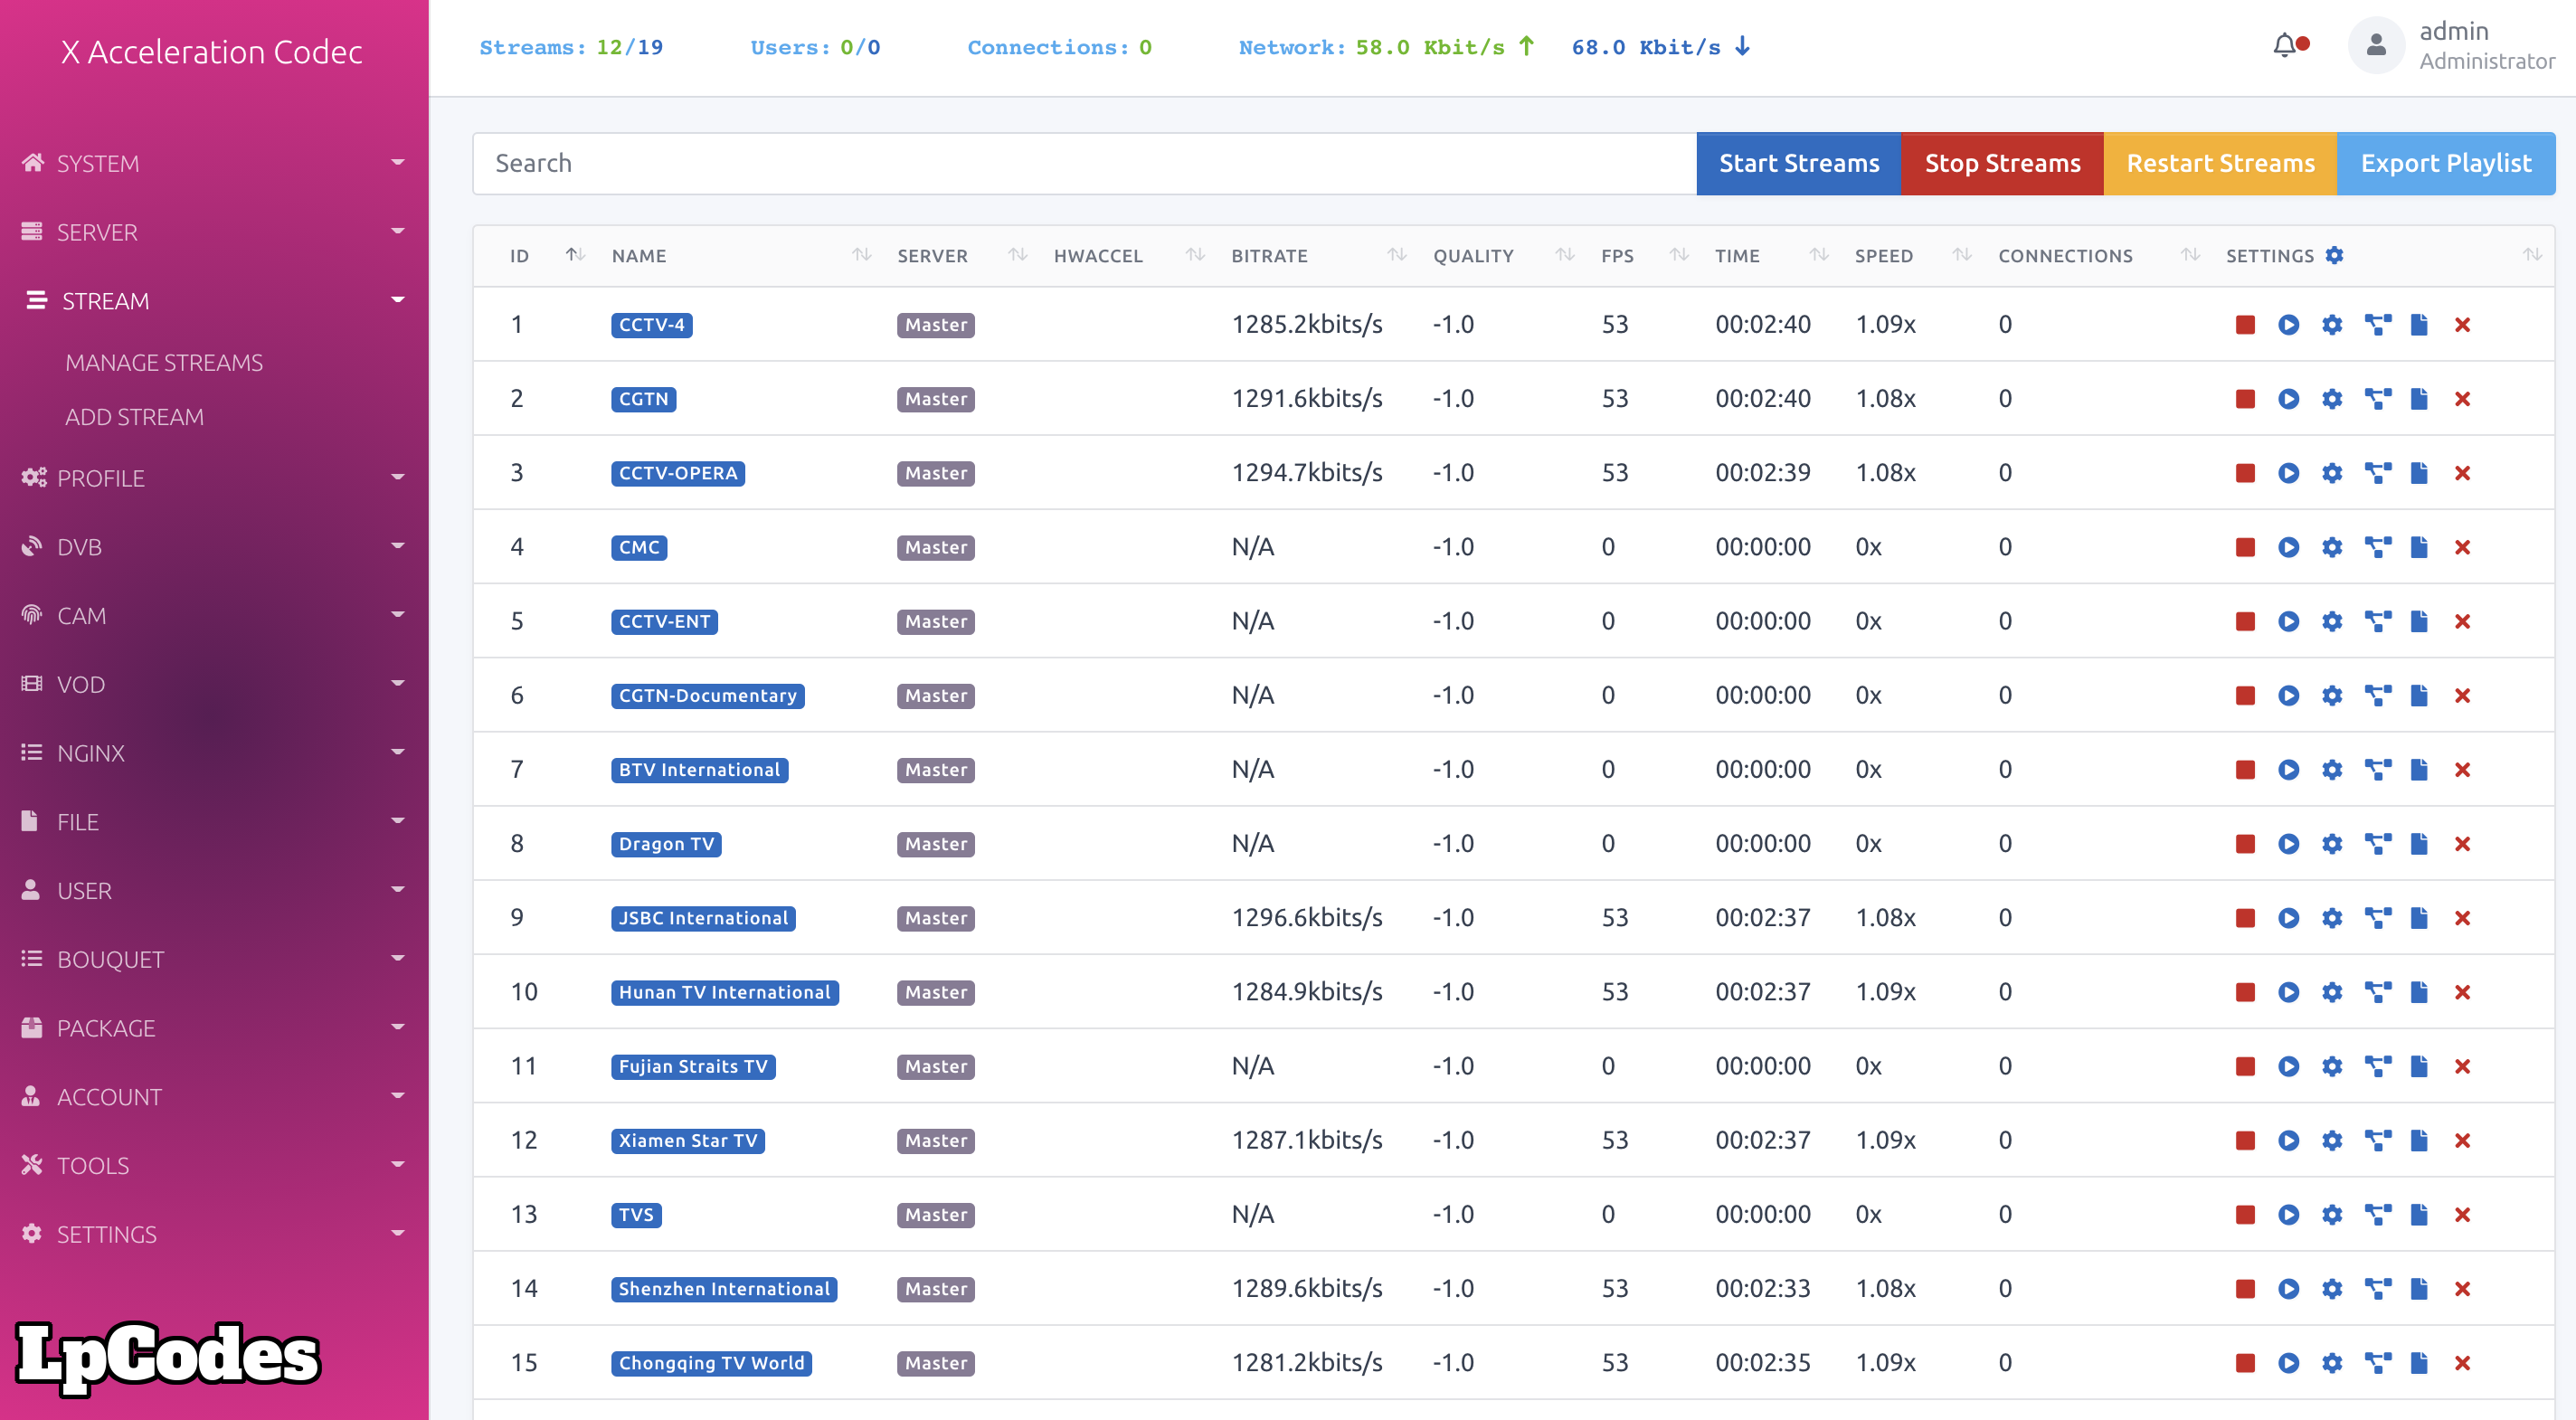Click the gear icon beside SETTINGS column header
This screenshot has height=1420, width=2576.
coord(2334,256)
